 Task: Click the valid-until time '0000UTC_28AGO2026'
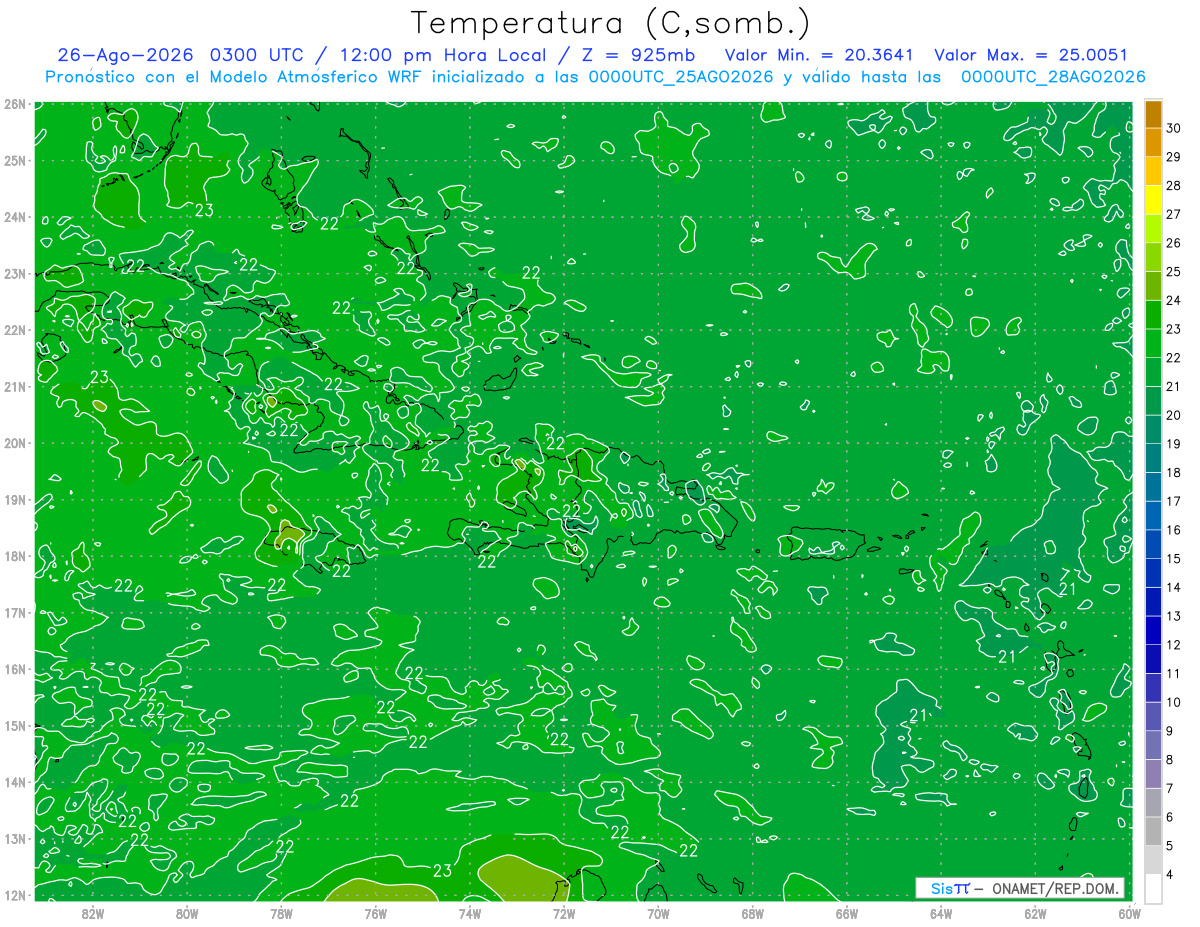tap(1053, 77)
